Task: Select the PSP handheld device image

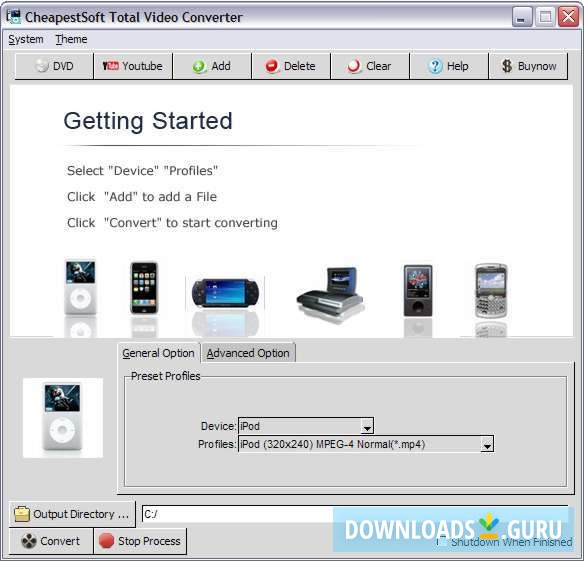Action: pyautogui.click(x=225, y=293)
